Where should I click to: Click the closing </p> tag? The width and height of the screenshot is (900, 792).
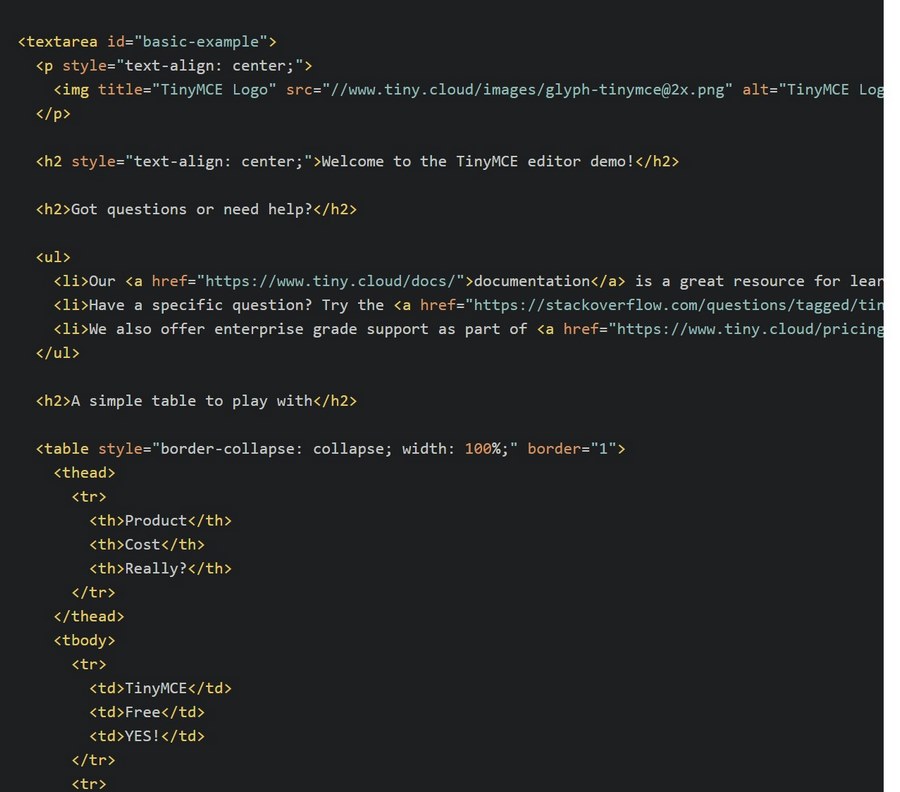[53, 114]
